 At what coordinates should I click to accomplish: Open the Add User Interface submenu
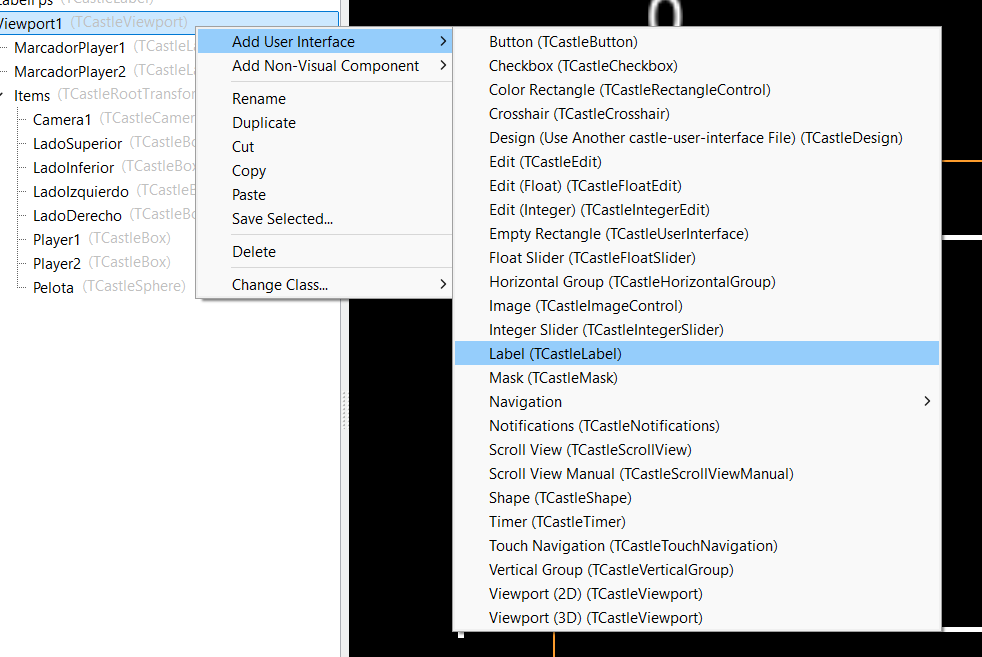(324, 42)
